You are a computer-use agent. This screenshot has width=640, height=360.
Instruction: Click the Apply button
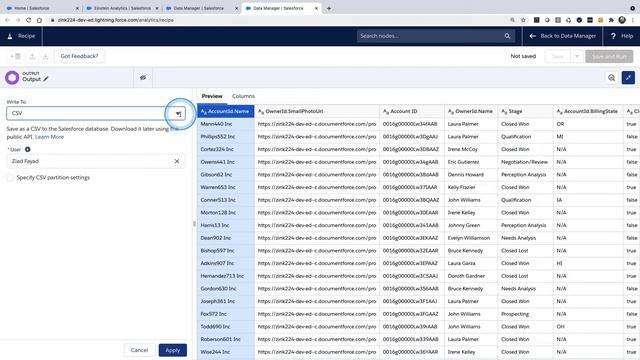click(173, 350)
